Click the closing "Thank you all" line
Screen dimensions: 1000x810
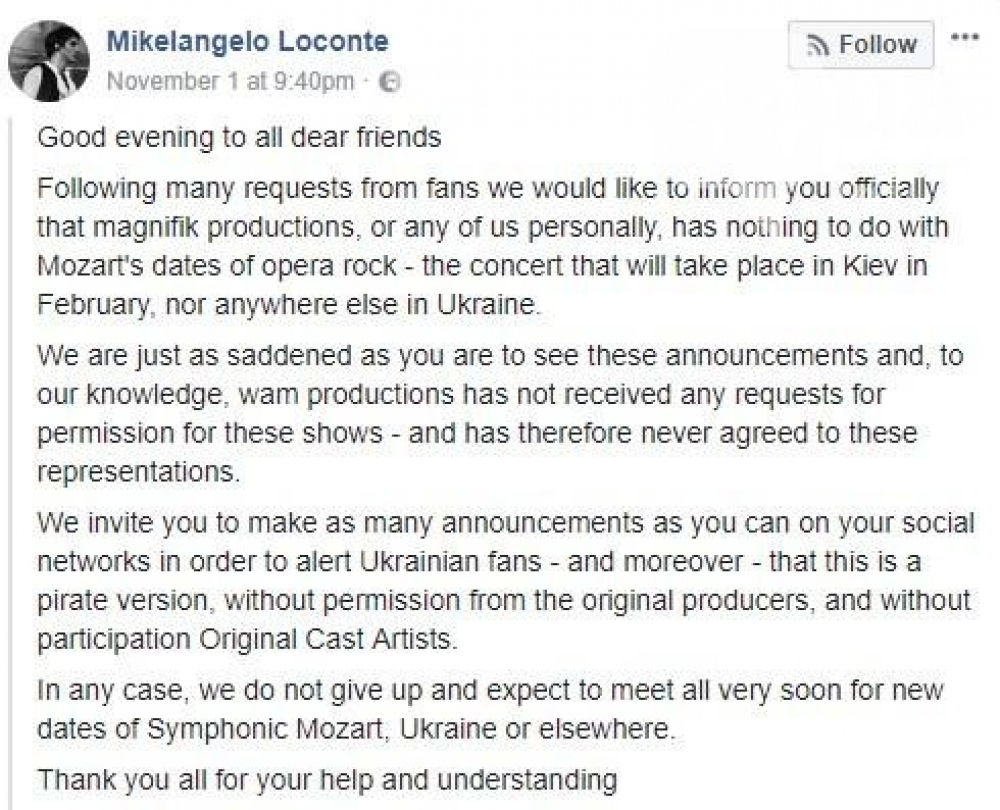(x=326, y=778)
